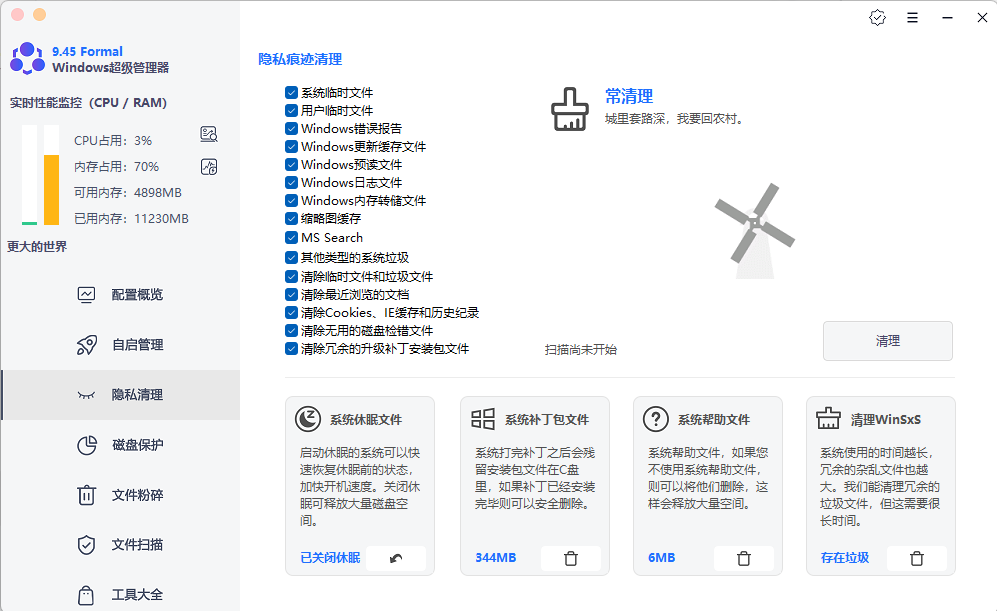Click the delete icon next to 344MB
The height and width of the screenshot is (611, 997).
click(571, 558)
